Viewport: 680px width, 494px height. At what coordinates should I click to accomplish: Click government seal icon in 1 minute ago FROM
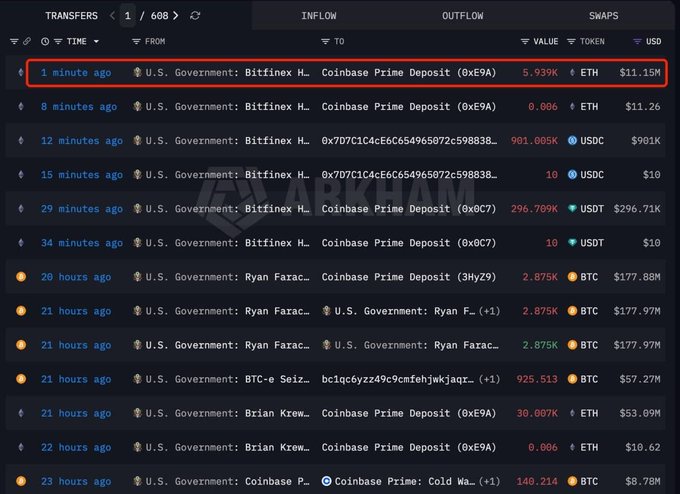pyautogui.click(x=137, y=72)
